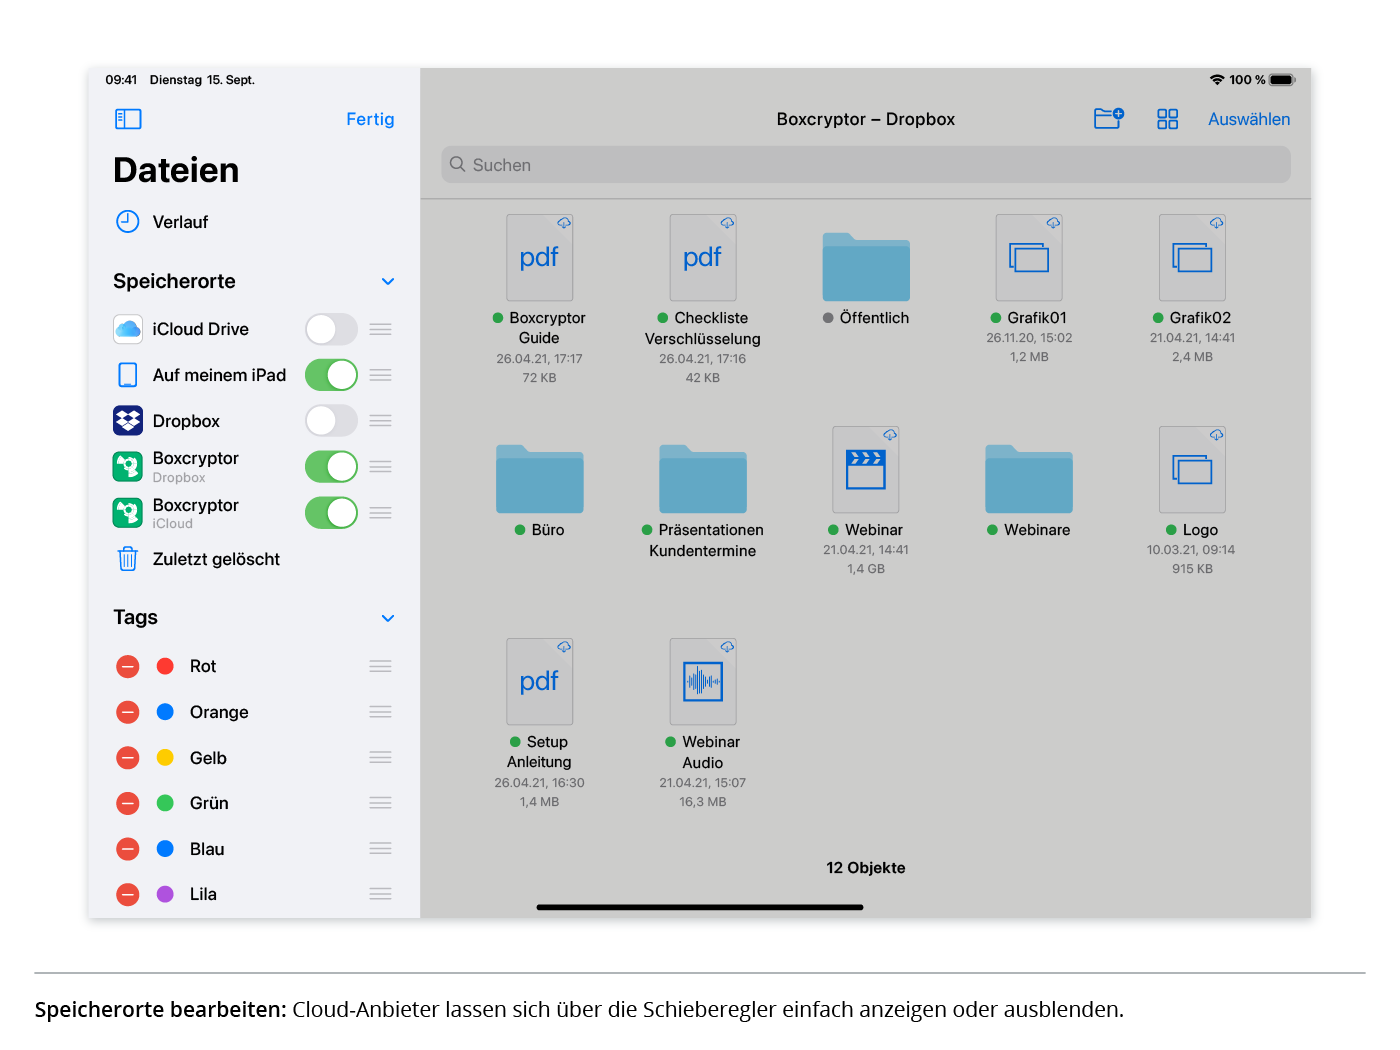Select the Blau tag label
Image resolution: width=1400 pixels, height=1050 pixels.
click(207, 849)
